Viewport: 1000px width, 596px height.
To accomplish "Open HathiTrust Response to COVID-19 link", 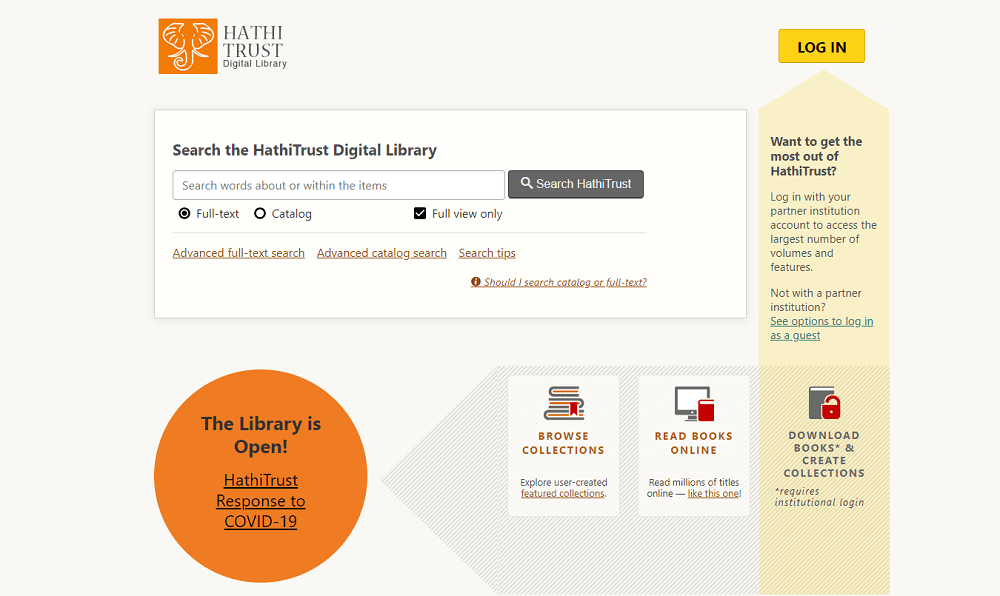I will coord(260,500).
